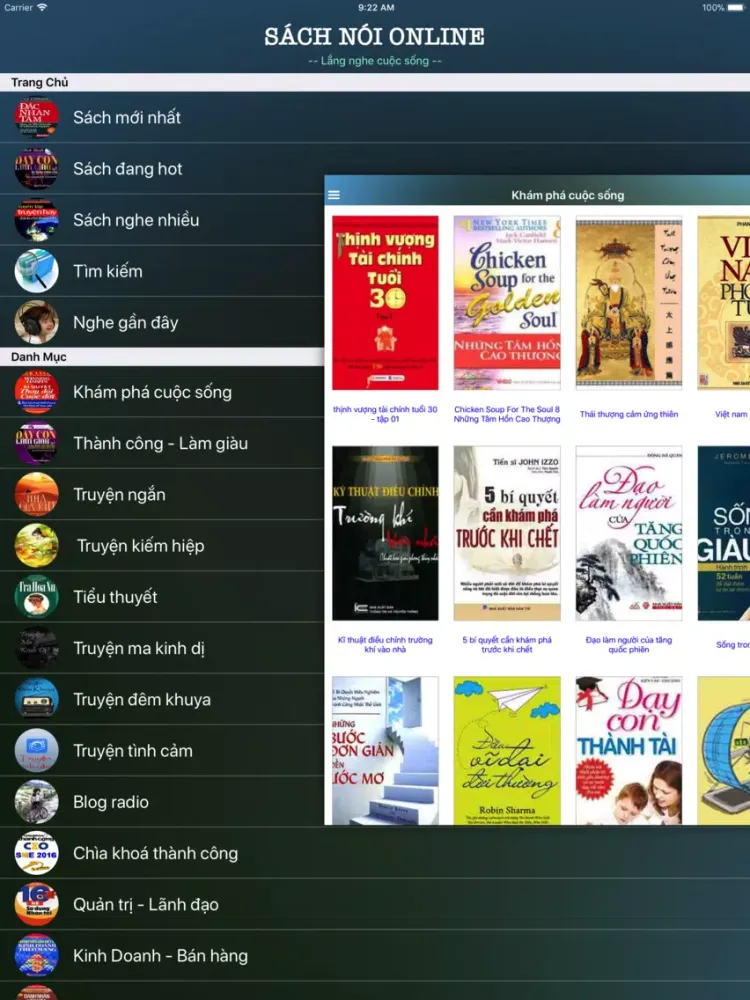Tap the Quản trị - Lãnh đạo round icon
This screenshot has height=1000, width=750.
pyautogui.click(x=36, y=904)
